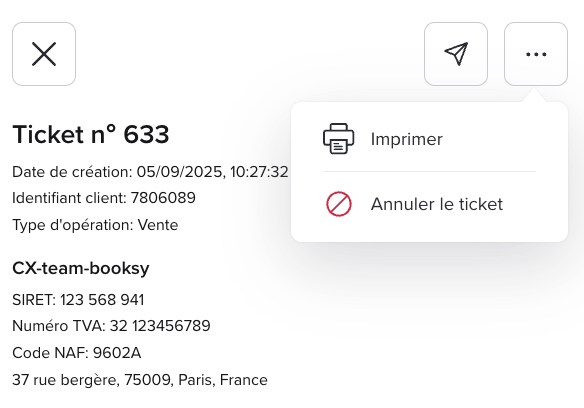Image resolution: width=584 pixels, height=408 pixels.
Task: Select the Code NAF 9602A line
Action: pyautogui.click(x=77, y=353)
